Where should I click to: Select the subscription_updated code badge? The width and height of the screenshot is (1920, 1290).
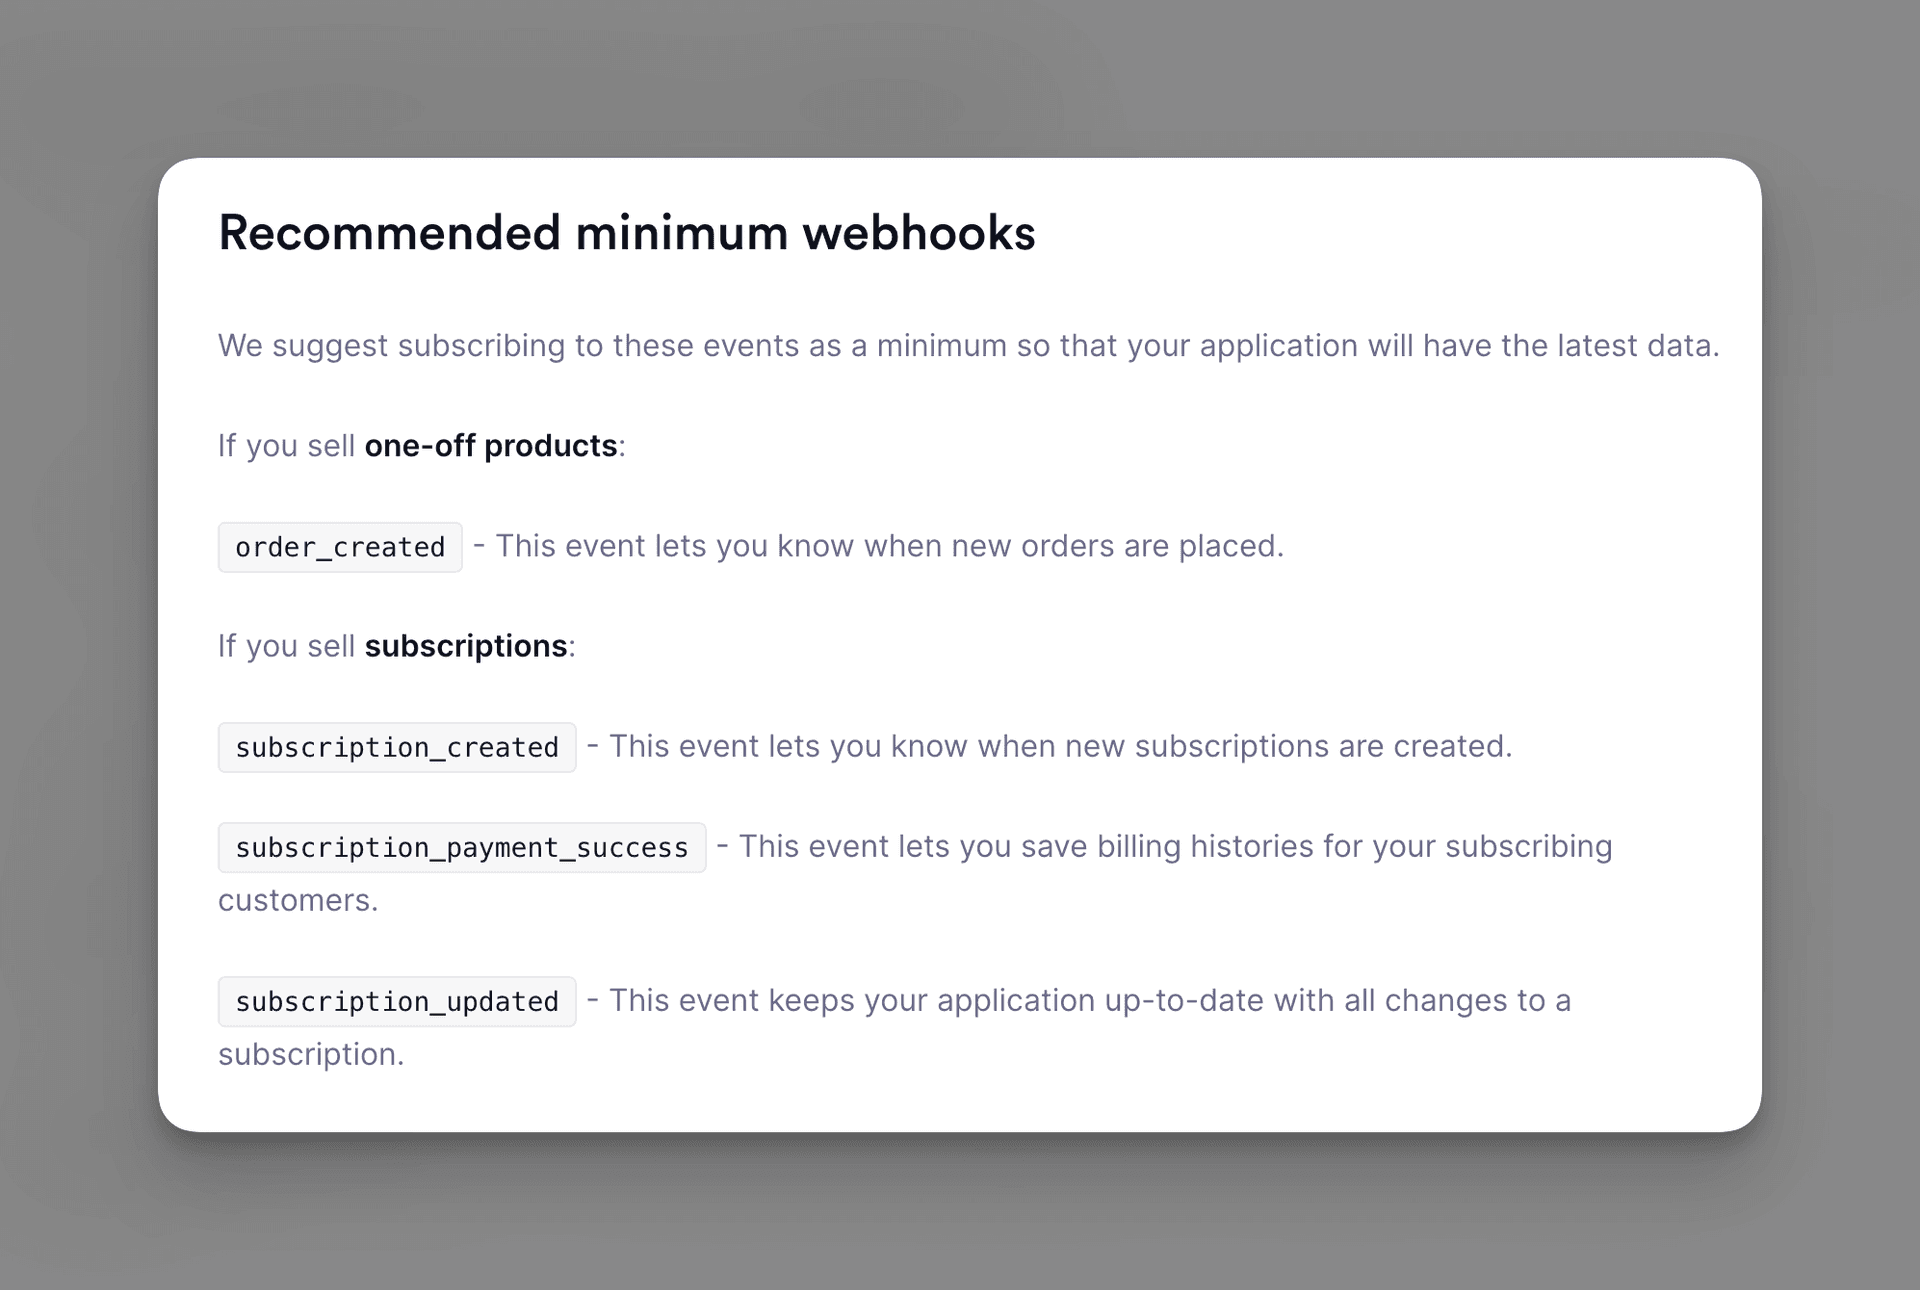click(397, 1001)
